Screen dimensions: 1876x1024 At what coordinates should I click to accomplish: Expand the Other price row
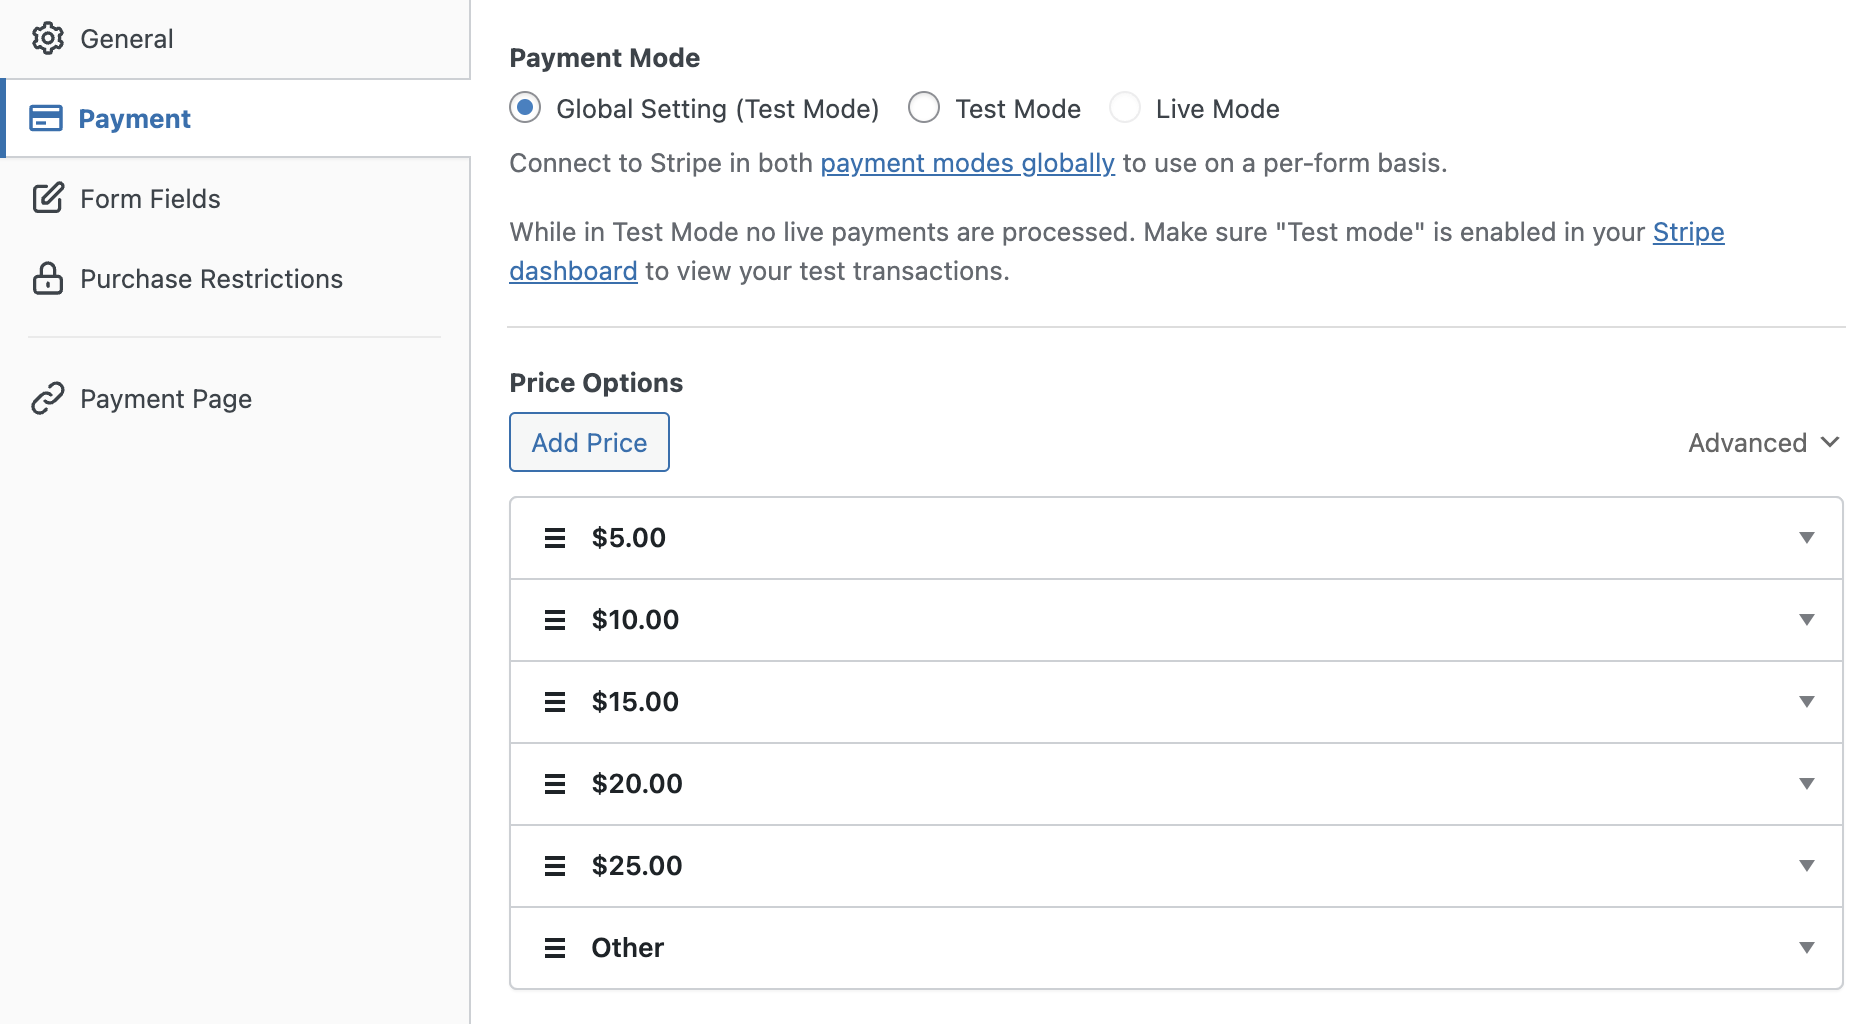(1806, 947)
